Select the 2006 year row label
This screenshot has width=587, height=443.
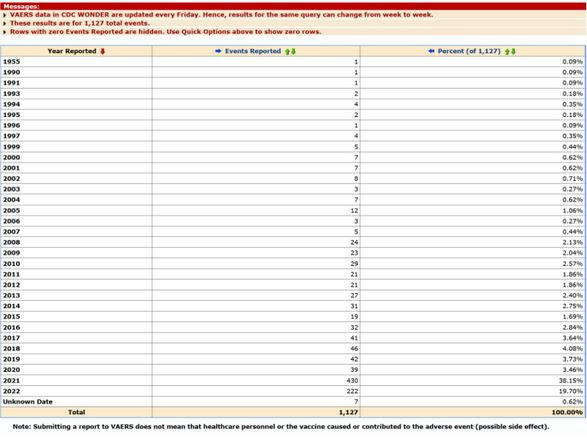(12, 221)
